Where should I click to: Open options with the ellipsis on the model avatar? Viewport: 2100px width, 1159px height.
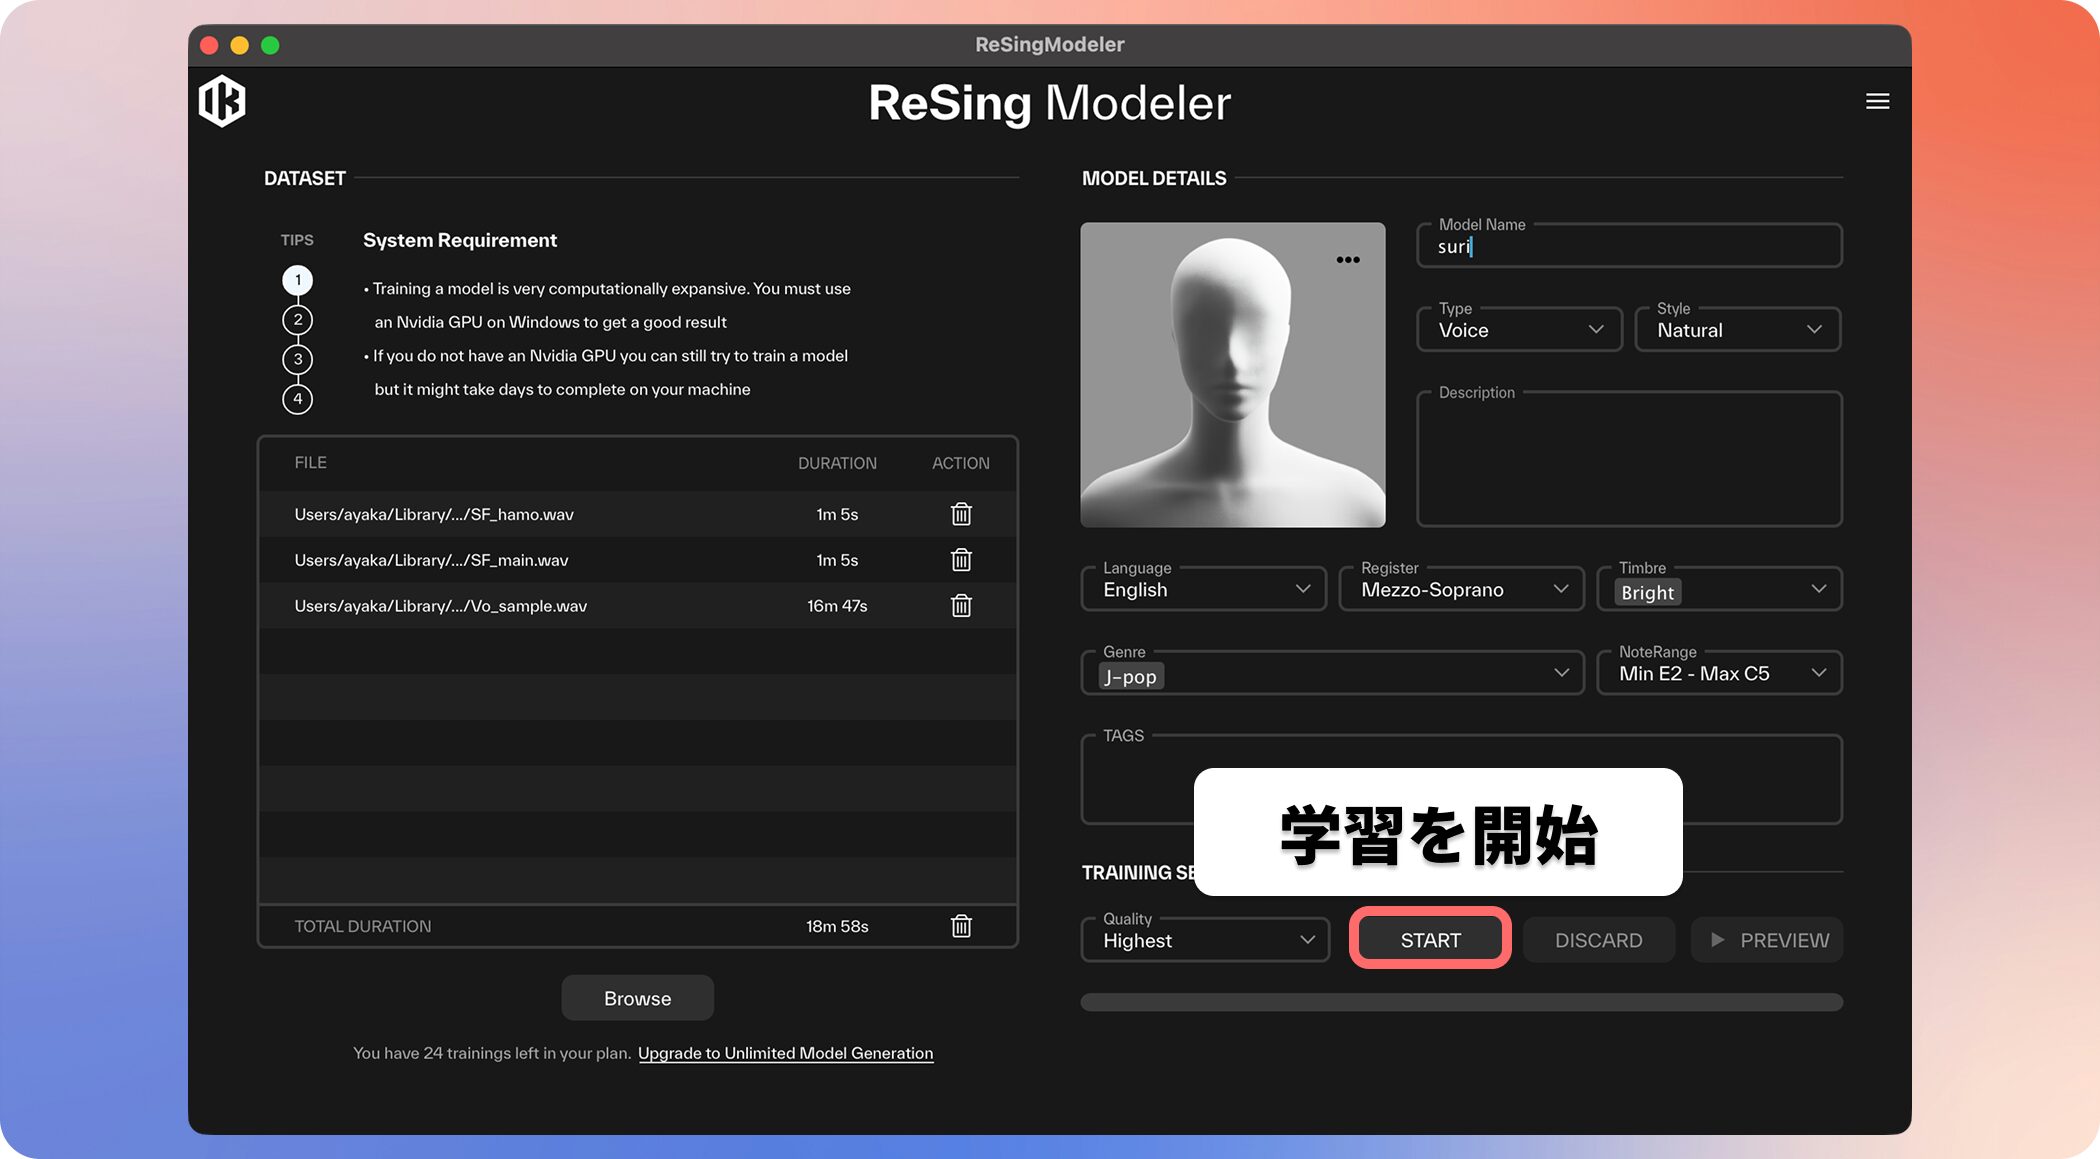tap(1348, 259)
